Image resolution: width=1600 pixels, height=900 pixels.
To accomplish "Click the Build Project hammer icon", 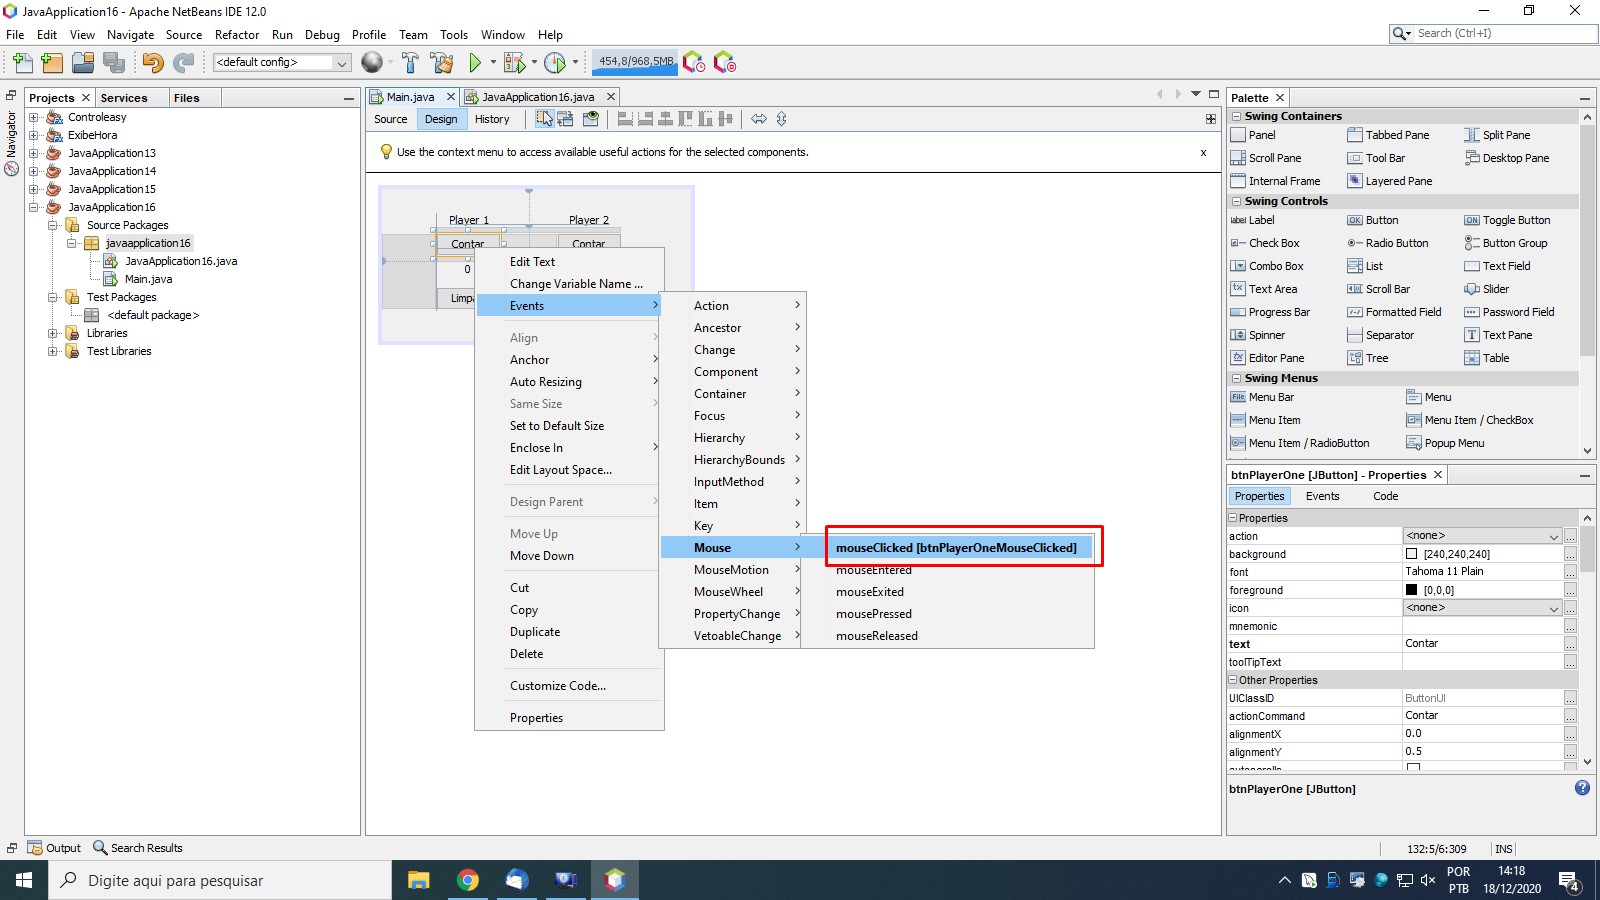I will (x=410, y=63).
